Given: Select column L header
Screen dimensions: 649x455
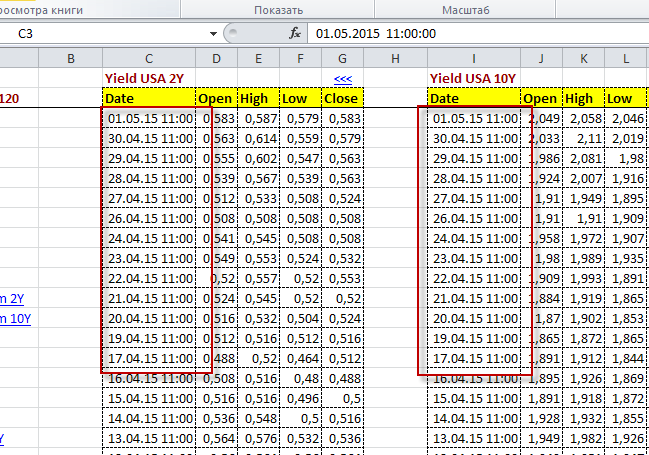Looking at the screenshot, I should click(x=625, y=58).
